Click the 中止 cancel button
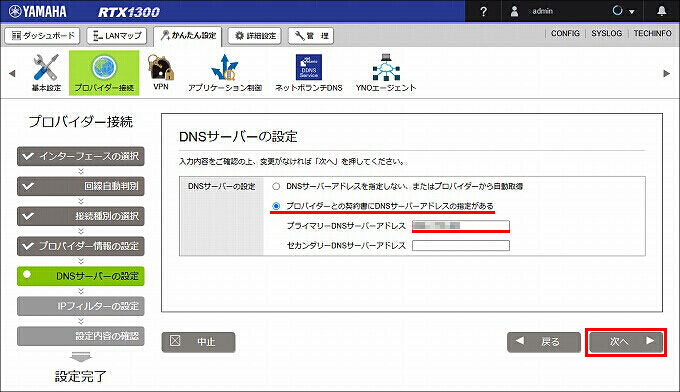Image resolution: width=680 pixels, height=392 pixels. click(x=199, y=342)
